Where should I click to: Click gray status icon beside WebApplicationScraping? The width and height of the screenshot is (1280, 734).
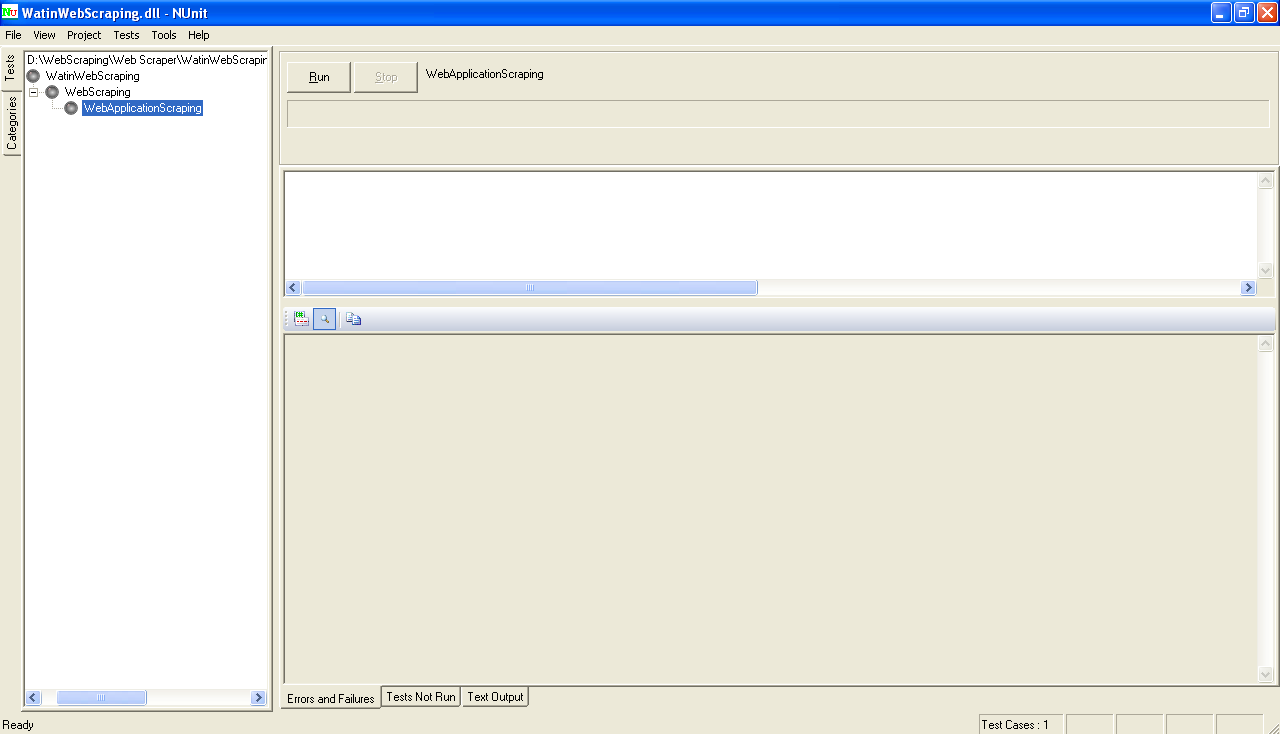71,108
